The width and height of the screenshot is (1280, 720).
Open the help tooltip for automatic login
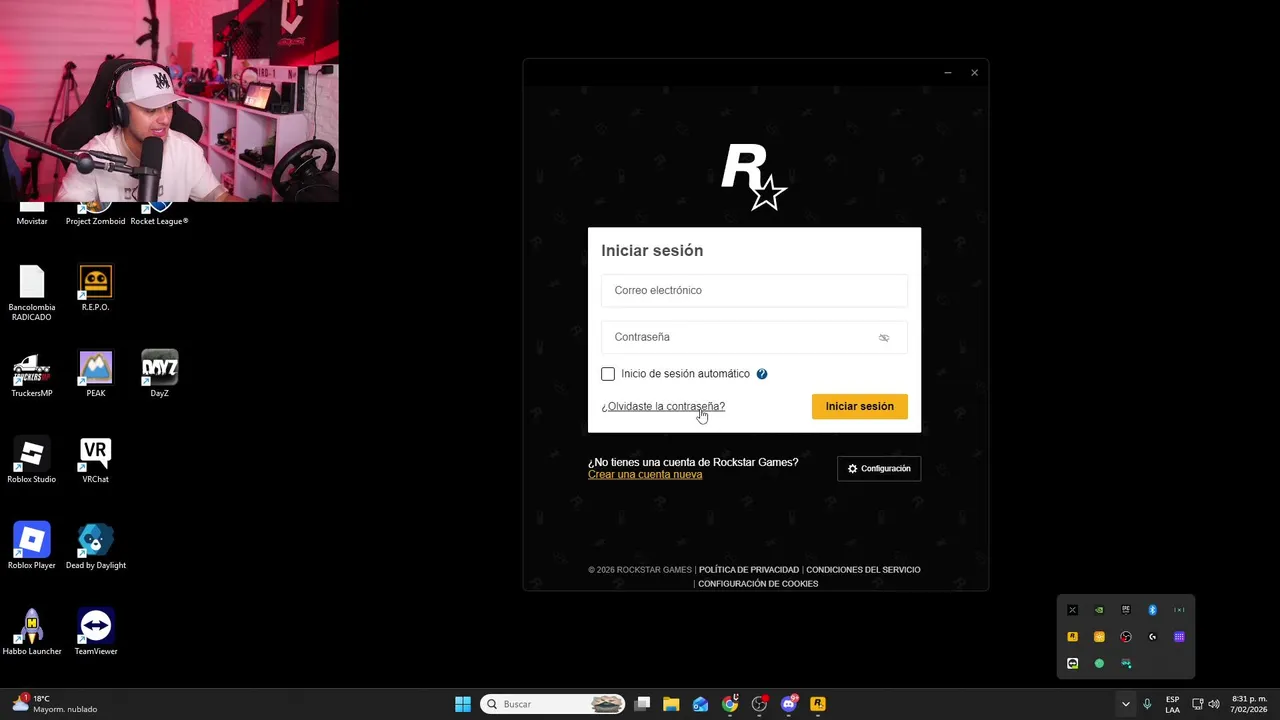click(762, 374)
